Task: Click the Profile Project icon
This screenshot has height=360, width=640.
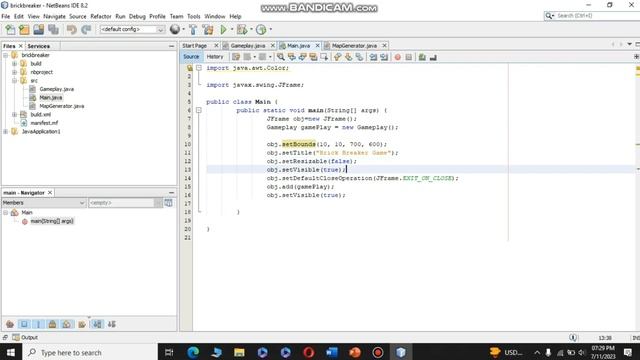Action: point(261,29)
